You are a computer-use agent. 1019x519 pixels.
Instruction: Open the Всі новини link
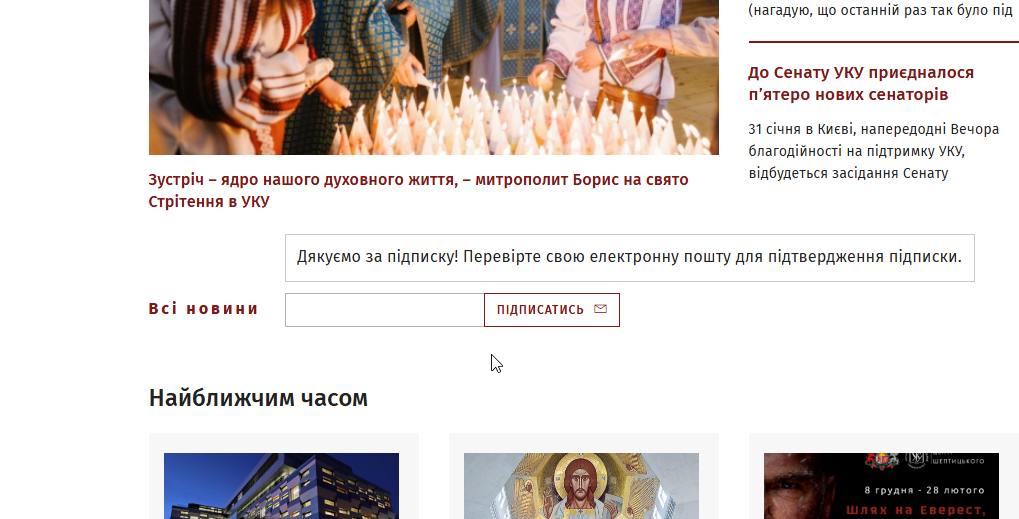[x=203, y=309]
